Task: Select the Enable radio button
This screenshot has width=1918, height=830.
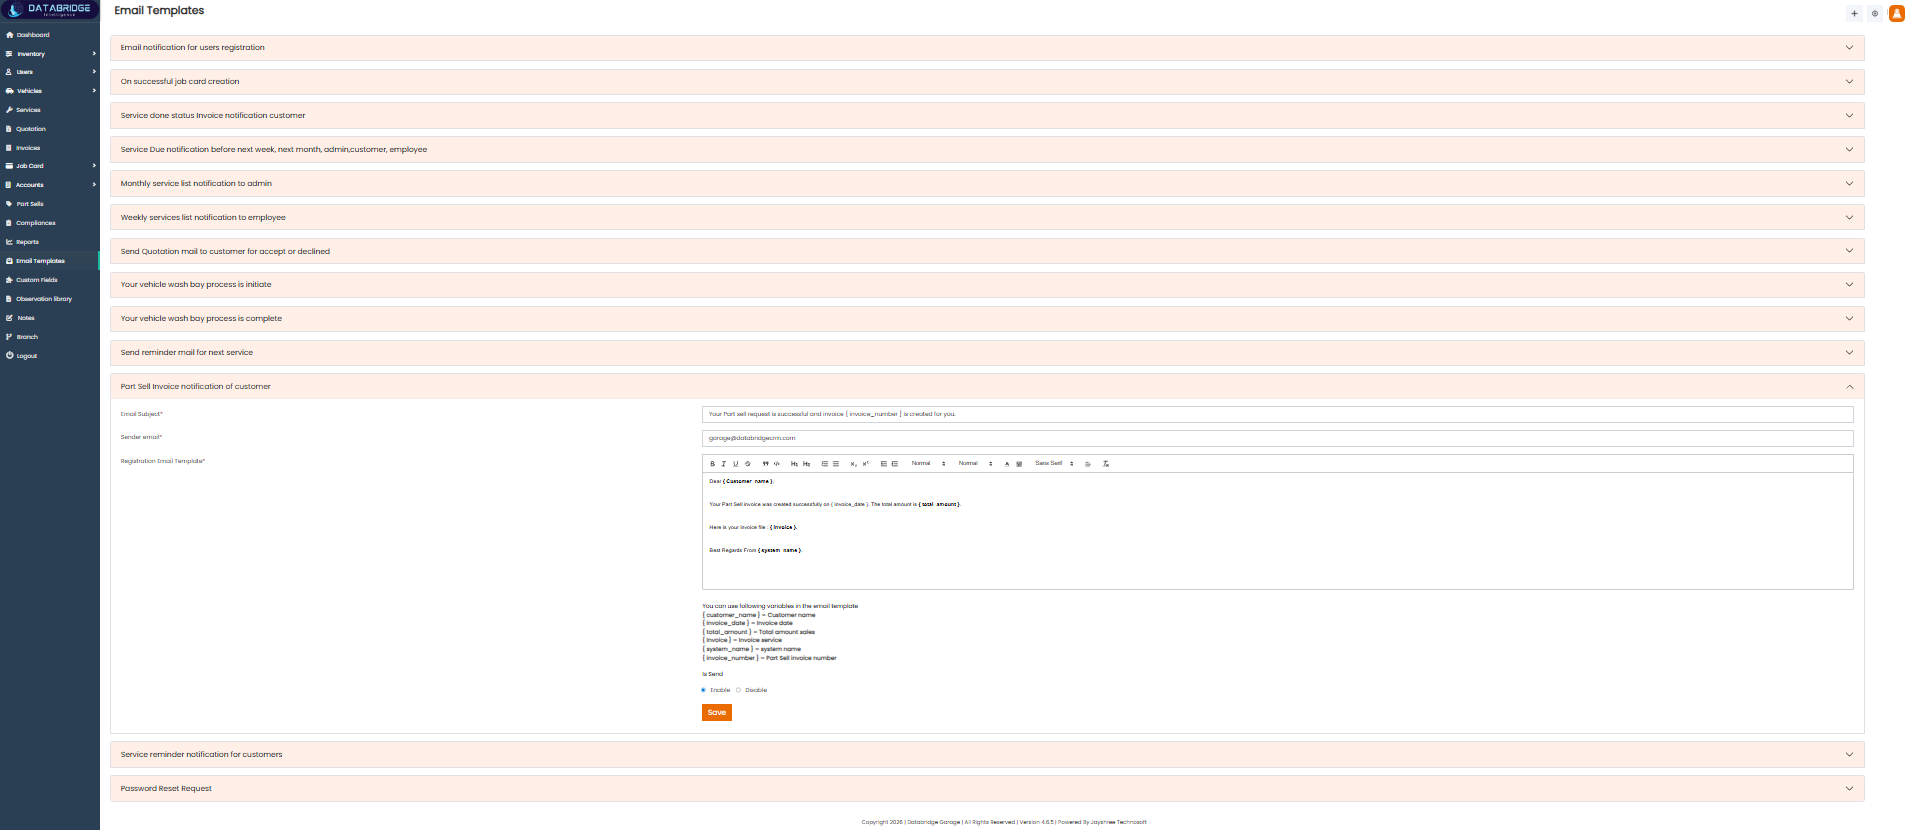Action: tap(704, 690)
